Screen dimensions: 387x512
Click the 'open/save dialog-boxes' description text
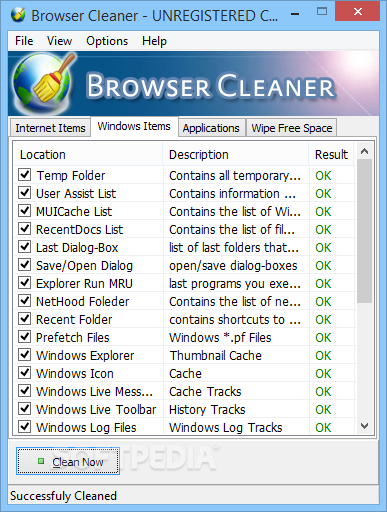click(233, 266)
